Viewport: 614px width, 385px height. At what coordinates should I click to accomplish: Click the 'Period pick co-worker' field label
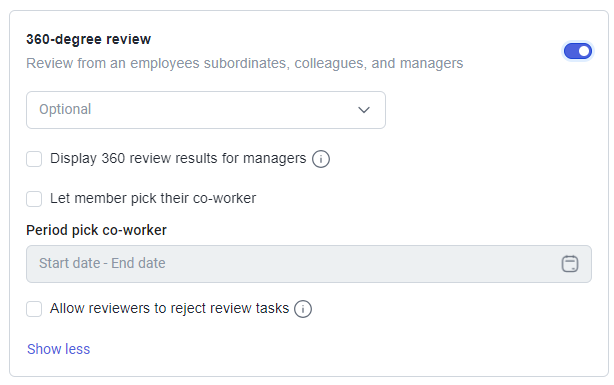pyautogui.click(x=96, y=230)
